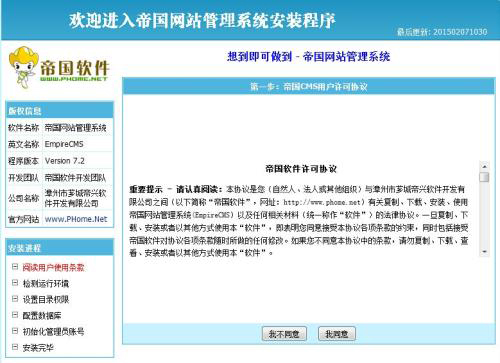Click the 软件名称 label
This screenshot has width=500, height=363.
(24, 128)
